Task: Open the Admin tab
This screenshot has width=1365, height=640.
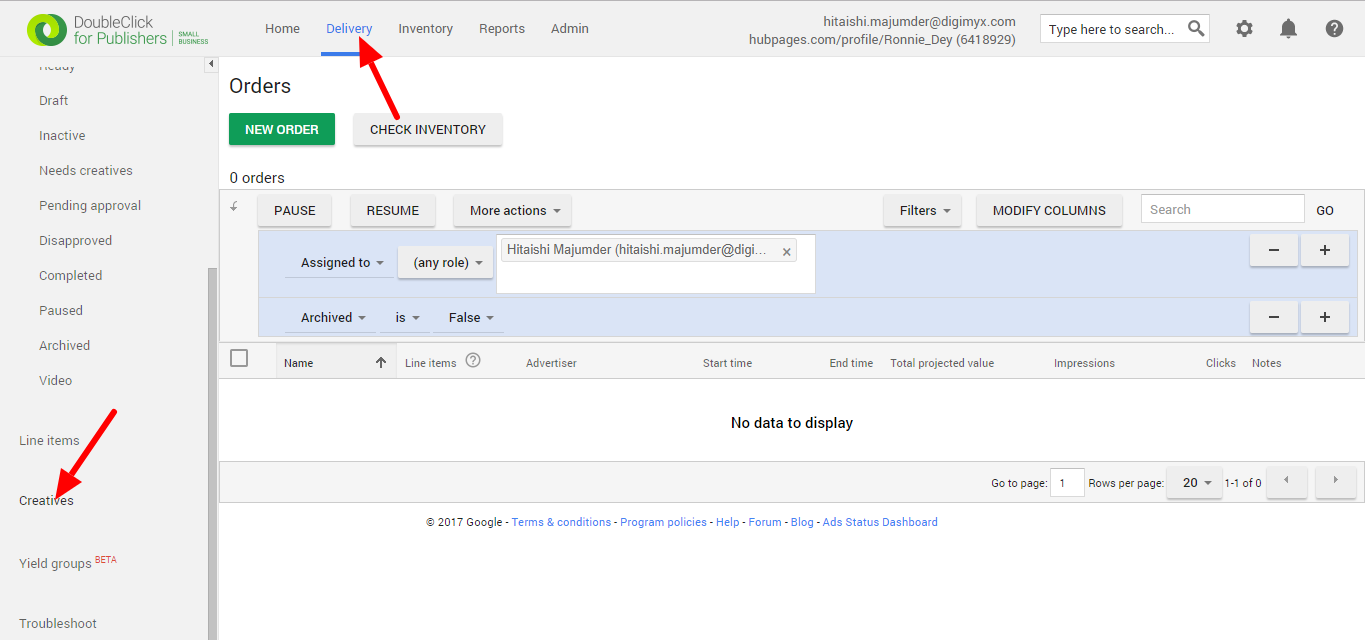Action: pos(569,28)
